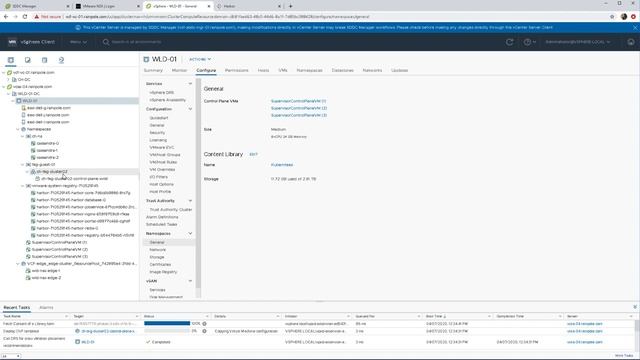Switch to the VMs tab
640x360 pixels.
click(283, 70)
